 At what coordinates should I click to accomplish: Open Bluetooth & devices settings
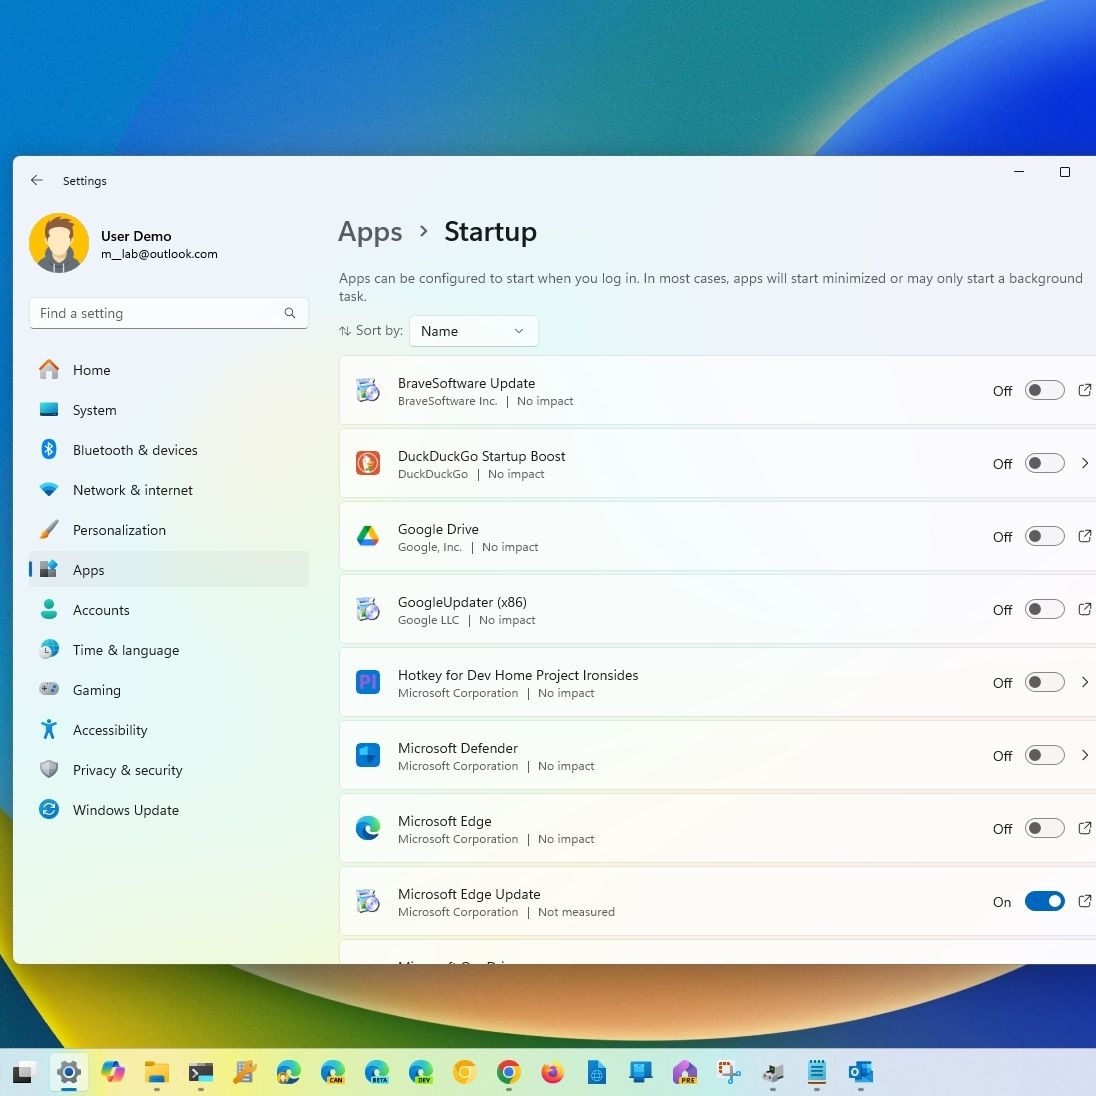[x=168, y=449]
